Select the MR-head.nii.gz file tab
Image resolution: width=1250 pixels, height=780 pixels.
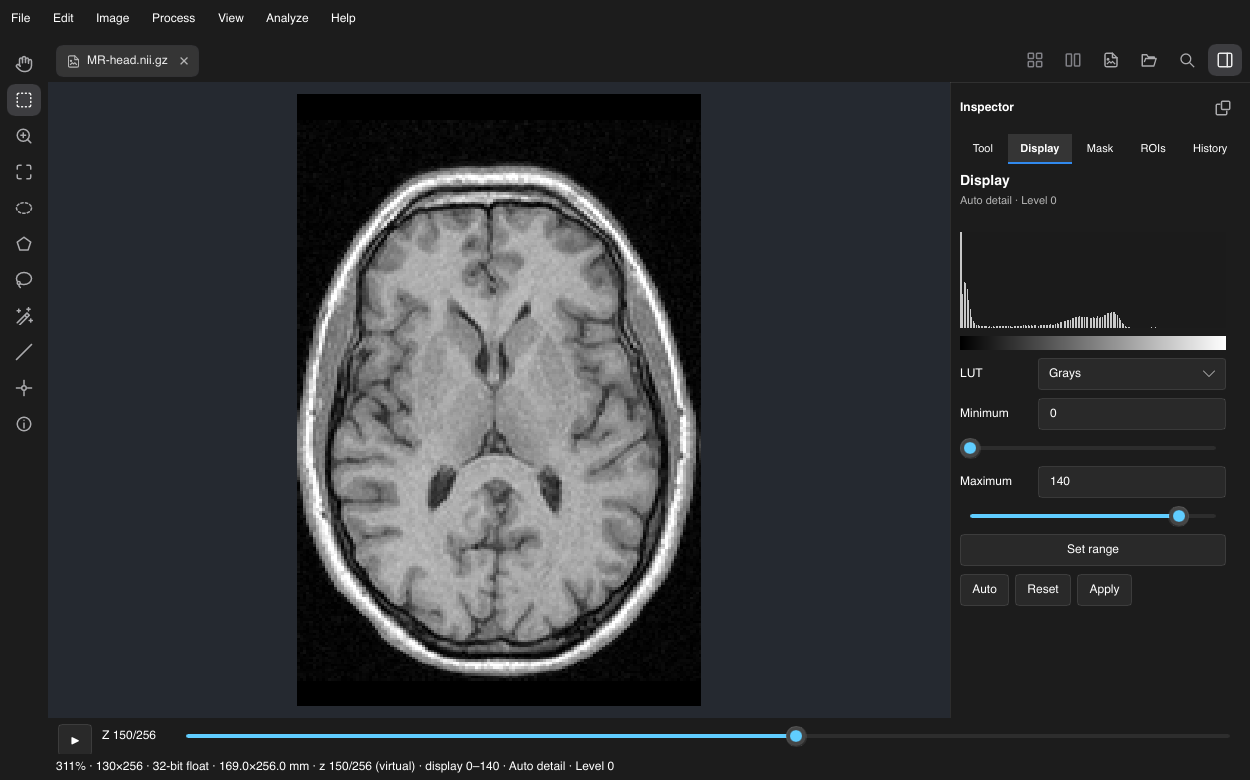[127, 61]
